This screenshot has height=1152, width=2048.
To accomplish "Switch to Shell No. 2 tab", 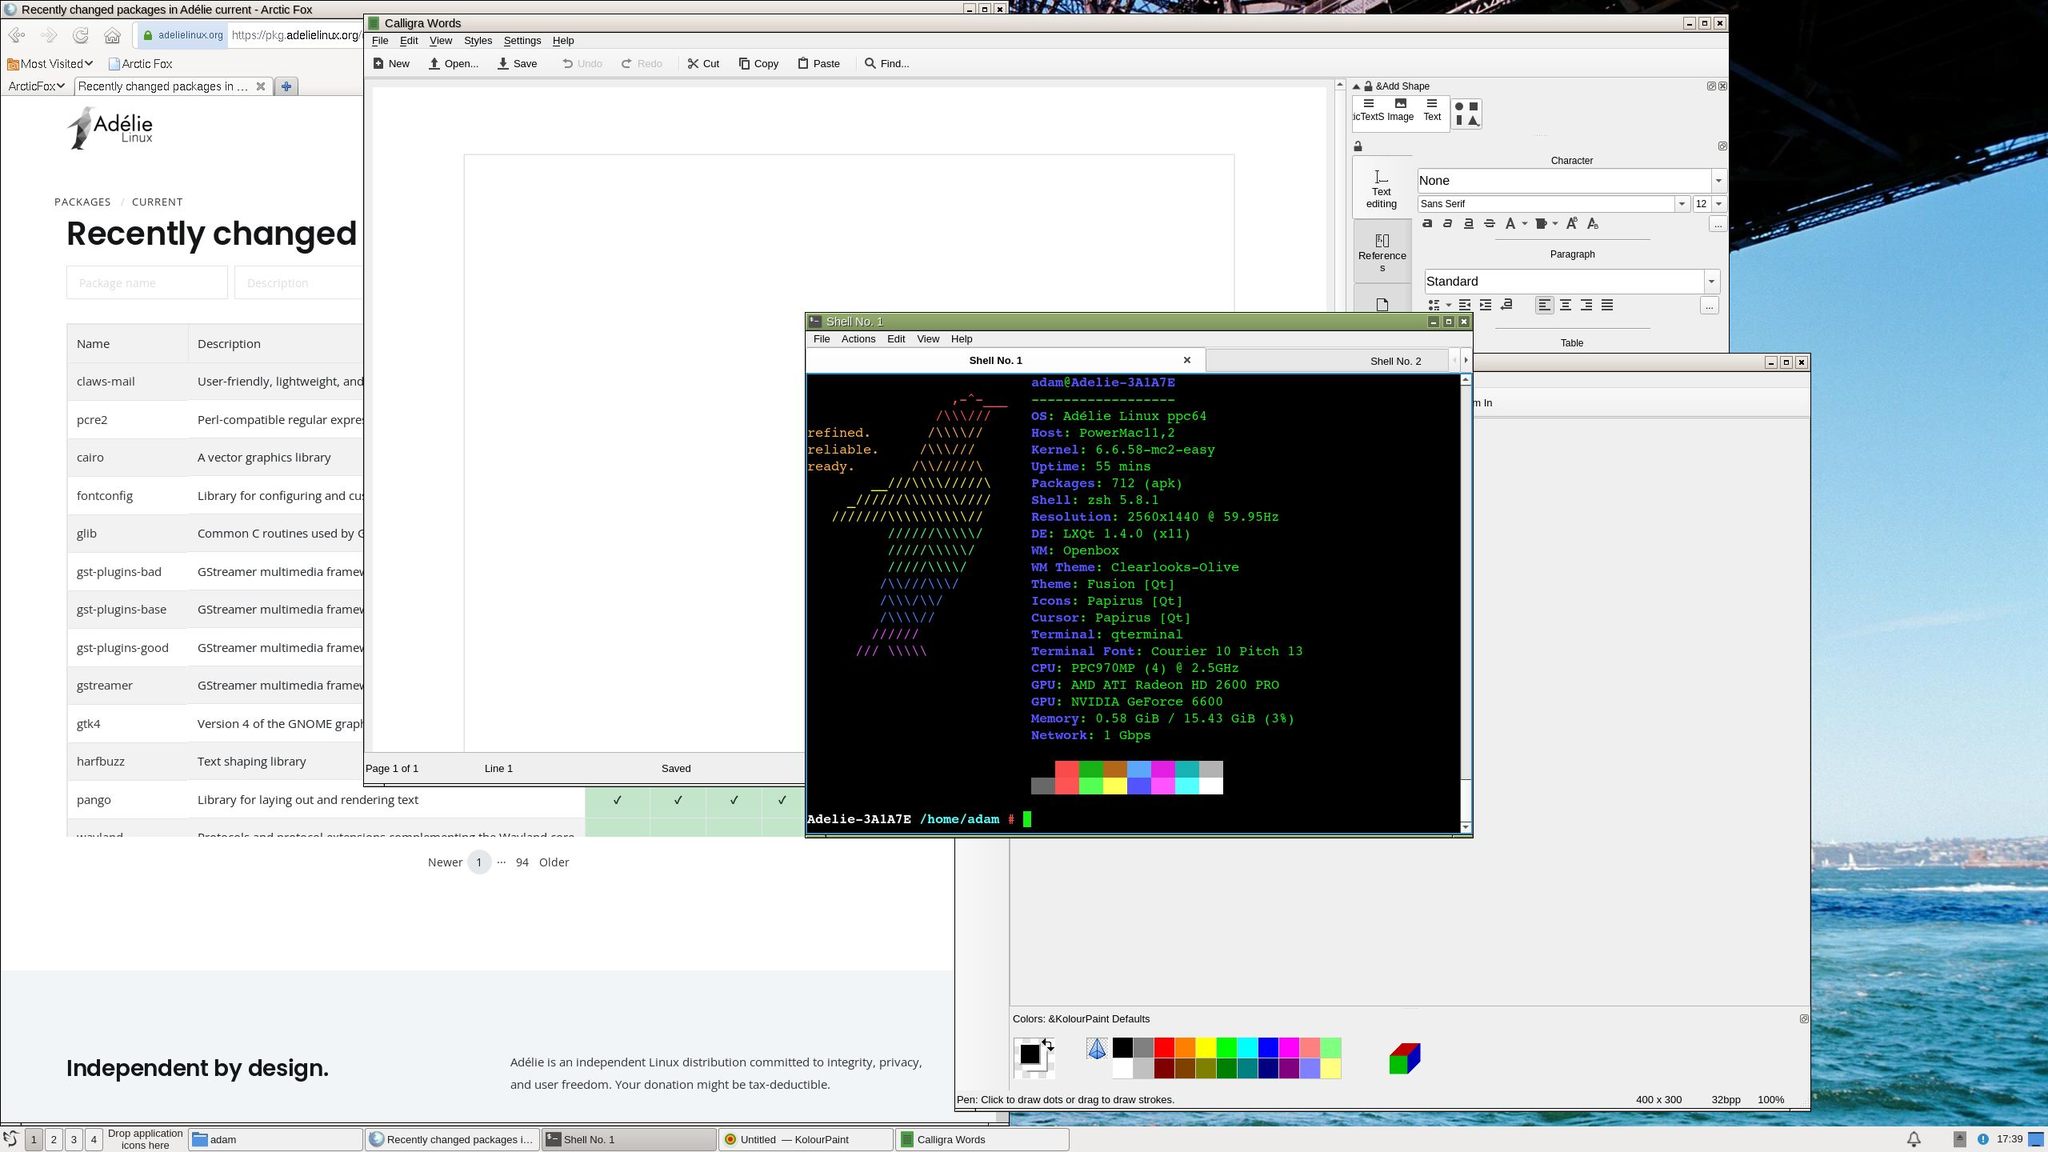I will (1394, 361).
